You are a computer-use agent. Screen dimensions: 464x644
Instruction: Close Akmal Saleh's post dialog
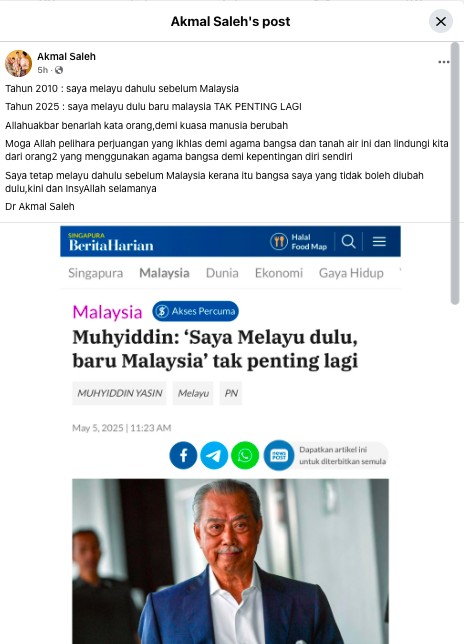[x=441, y=21]
